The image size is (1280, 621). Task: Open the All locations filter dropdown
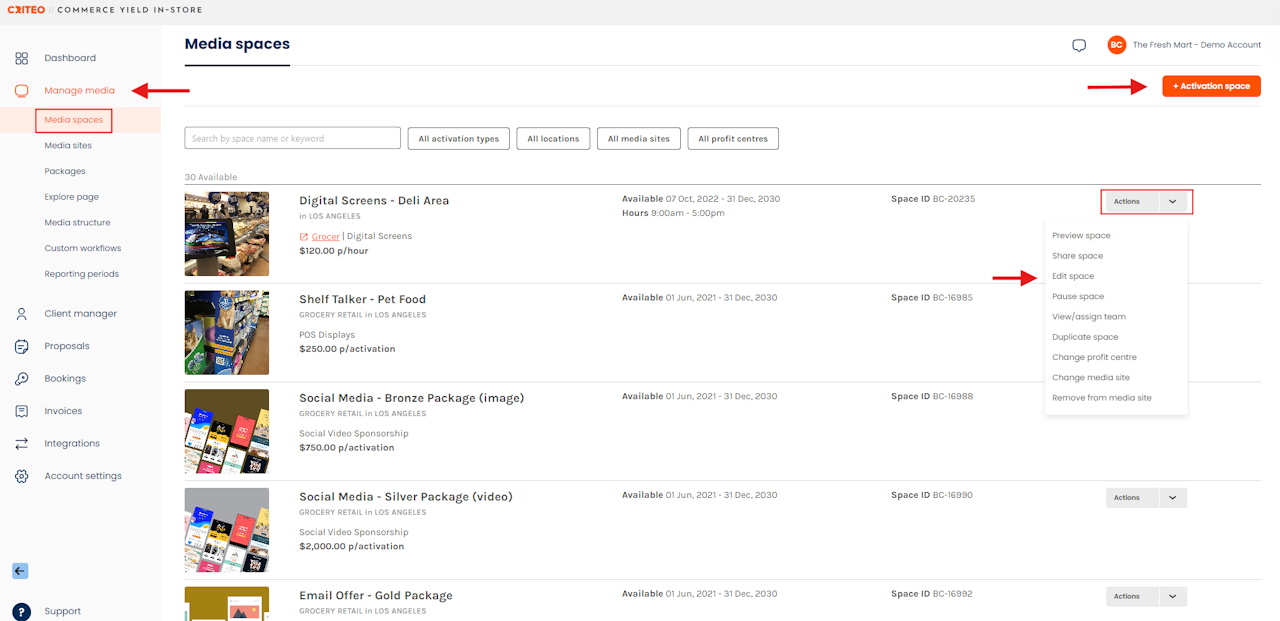point(553,139)
